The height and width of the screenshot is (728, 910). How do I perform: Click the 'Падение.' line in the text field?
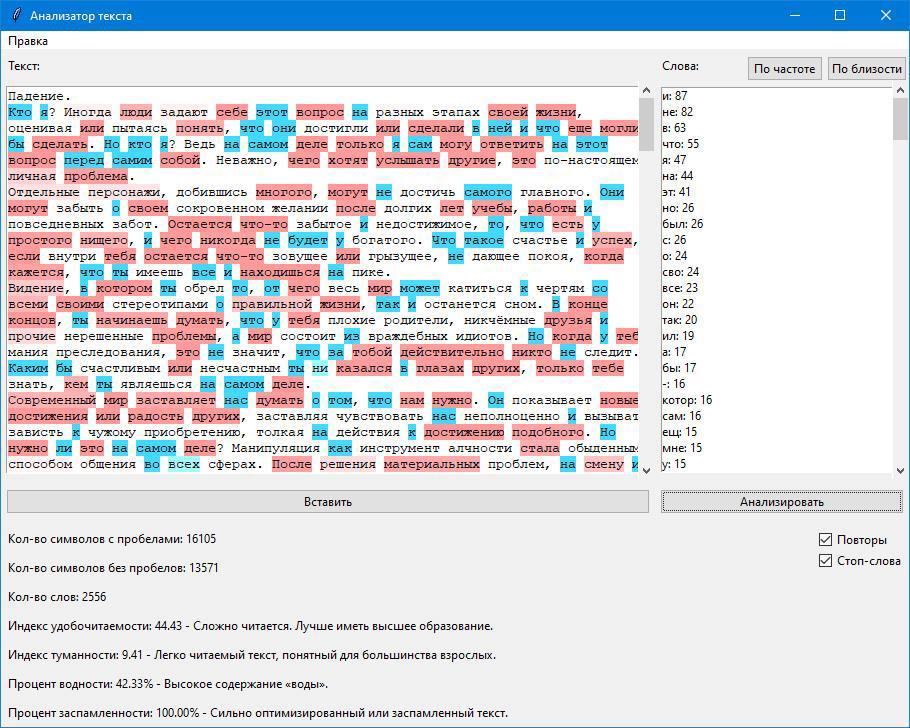pyautogui.click(x=40, y=96)
